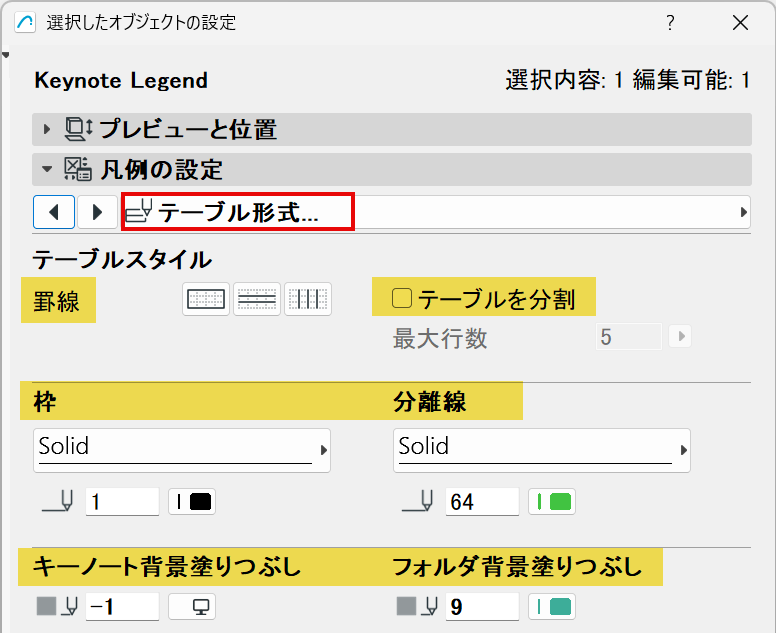Click the arrow at right of page selector

743,212
